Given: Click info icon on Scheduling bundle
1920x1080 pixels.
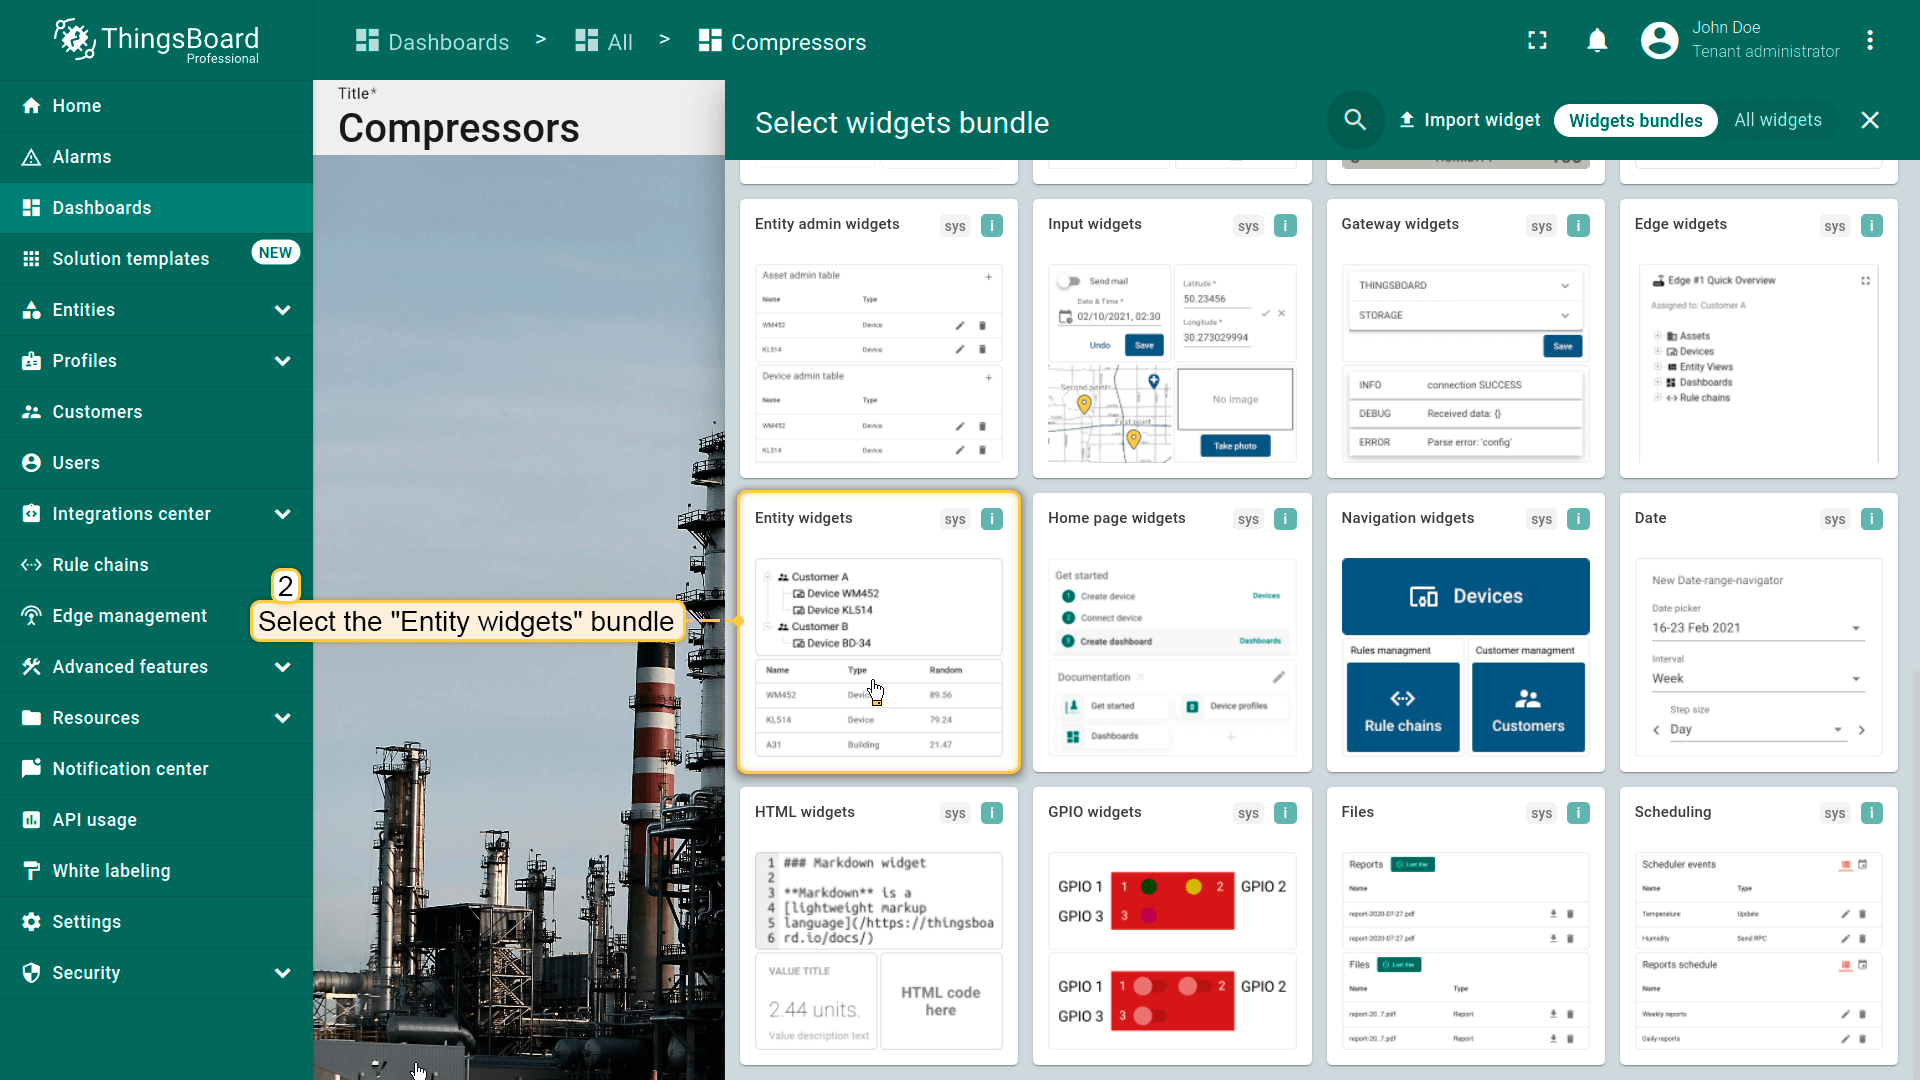Looking at the screenshot, I should pos(1871,813).
